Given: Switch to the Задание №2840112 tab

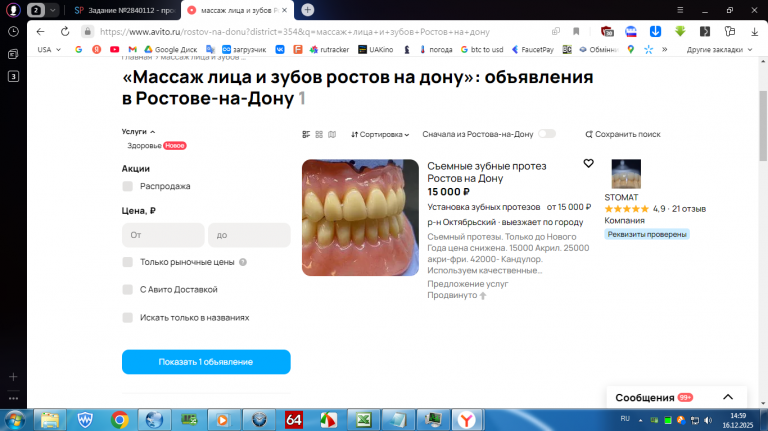Looking at the screenshot, I should (125, 10).
